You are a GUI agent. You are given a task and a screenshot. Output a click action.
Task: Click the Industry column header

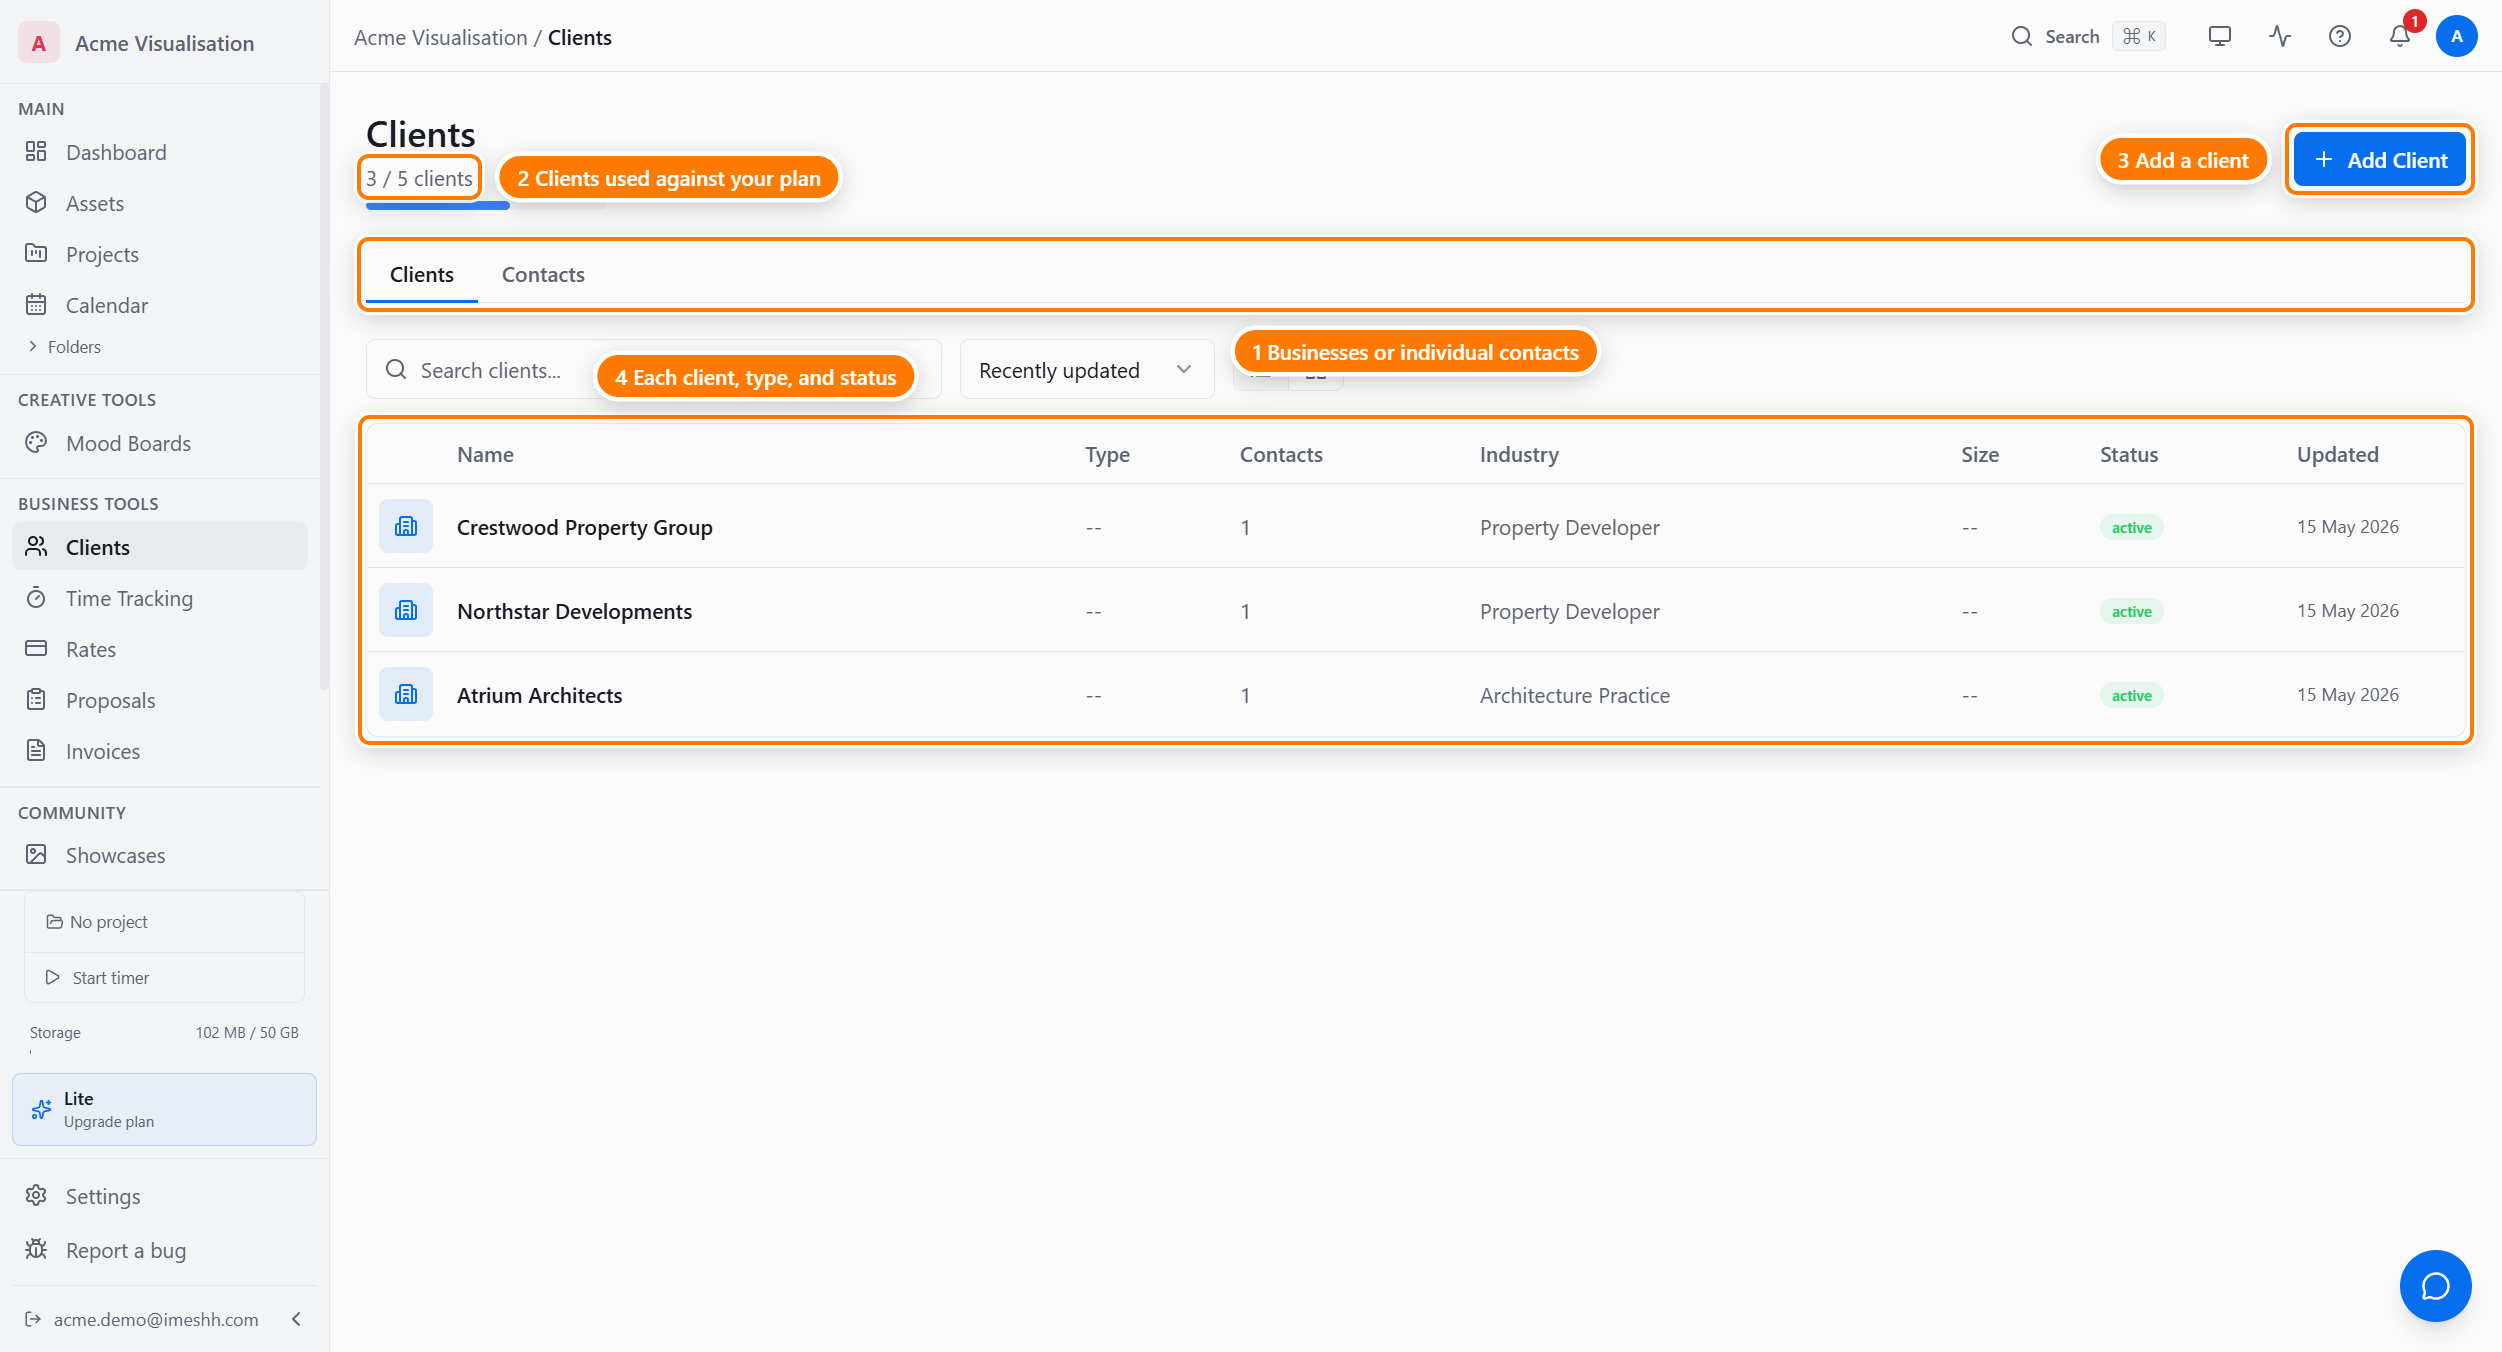pyautogui.click(x=1519, y=454)
